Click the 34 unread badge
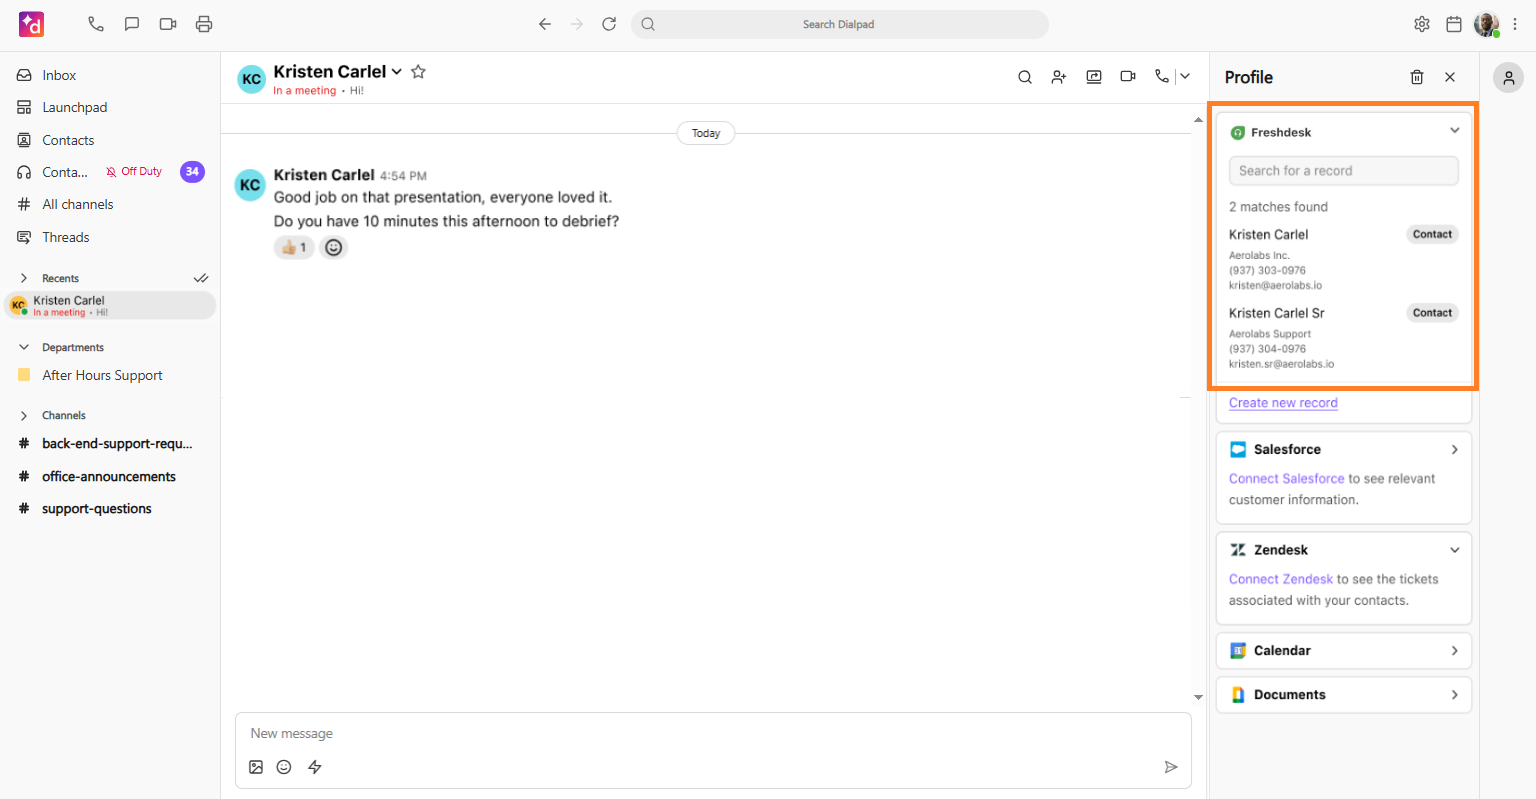The width and height of the screenshot is (1536, 799). click(x=192, y=172)
